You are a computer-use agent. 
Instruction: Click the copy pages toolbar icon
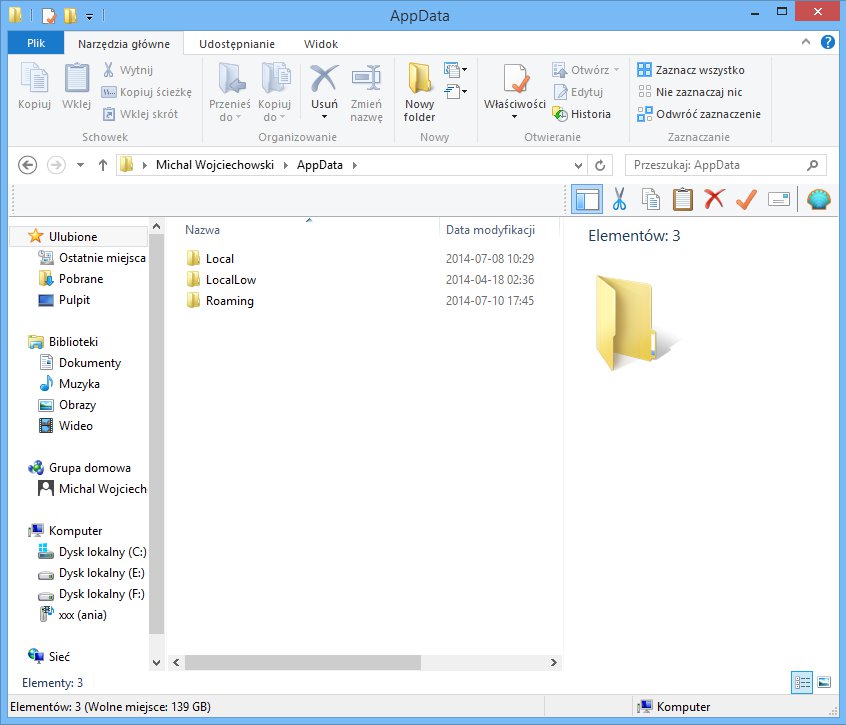click(651, 199)
